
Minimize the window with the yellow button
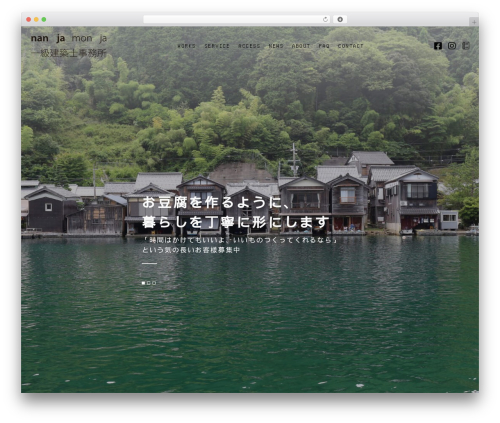(x=36, y=19)
